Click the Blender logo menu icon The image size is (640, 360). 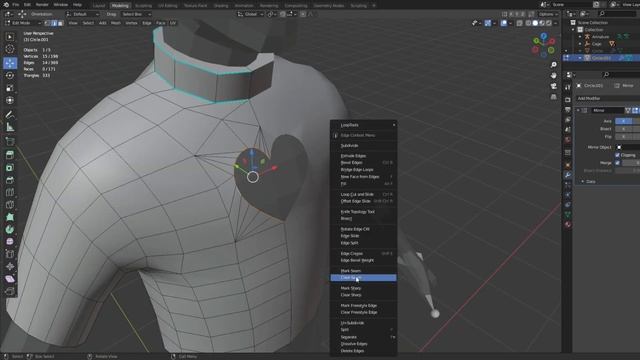point(6,4)
